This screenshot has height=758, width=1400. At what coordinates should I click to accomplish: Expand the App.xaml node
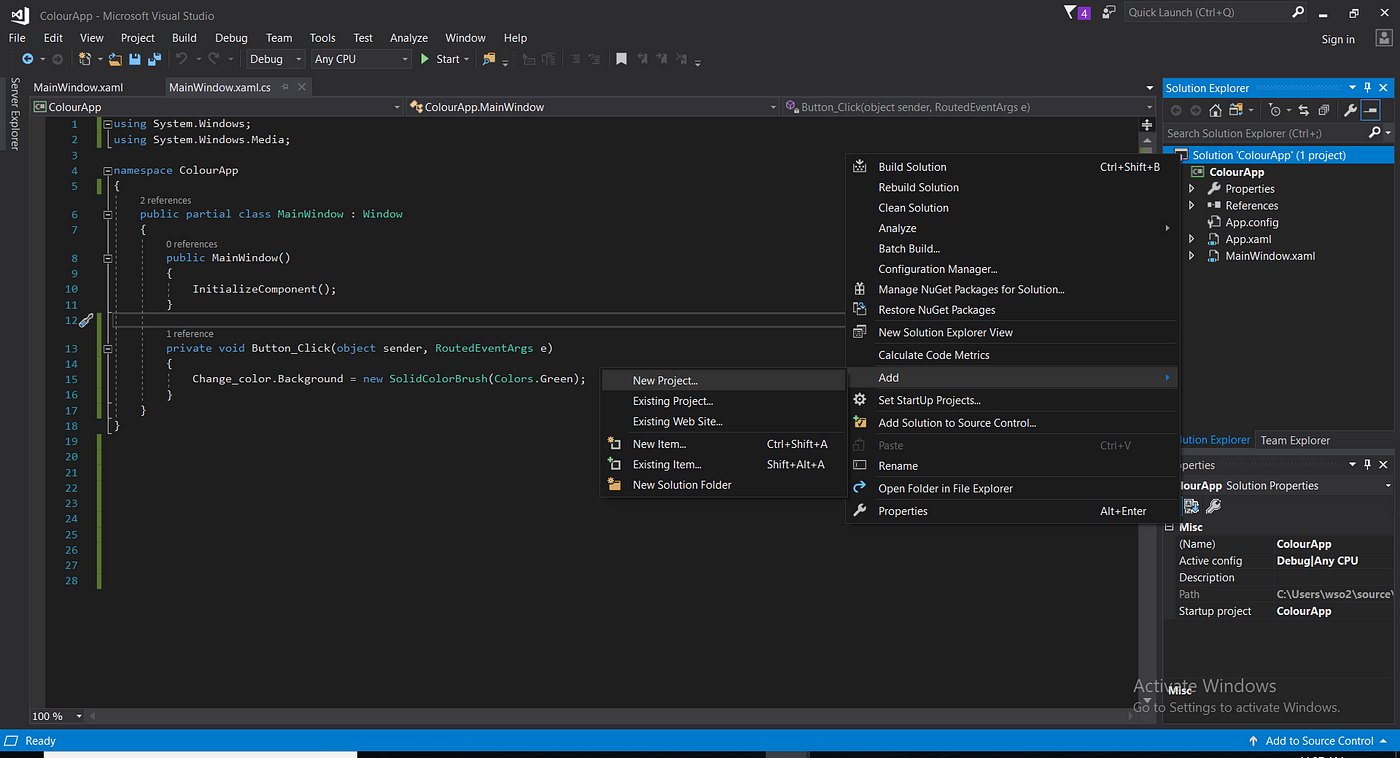pyautogui.click(x=1191, y=240)
